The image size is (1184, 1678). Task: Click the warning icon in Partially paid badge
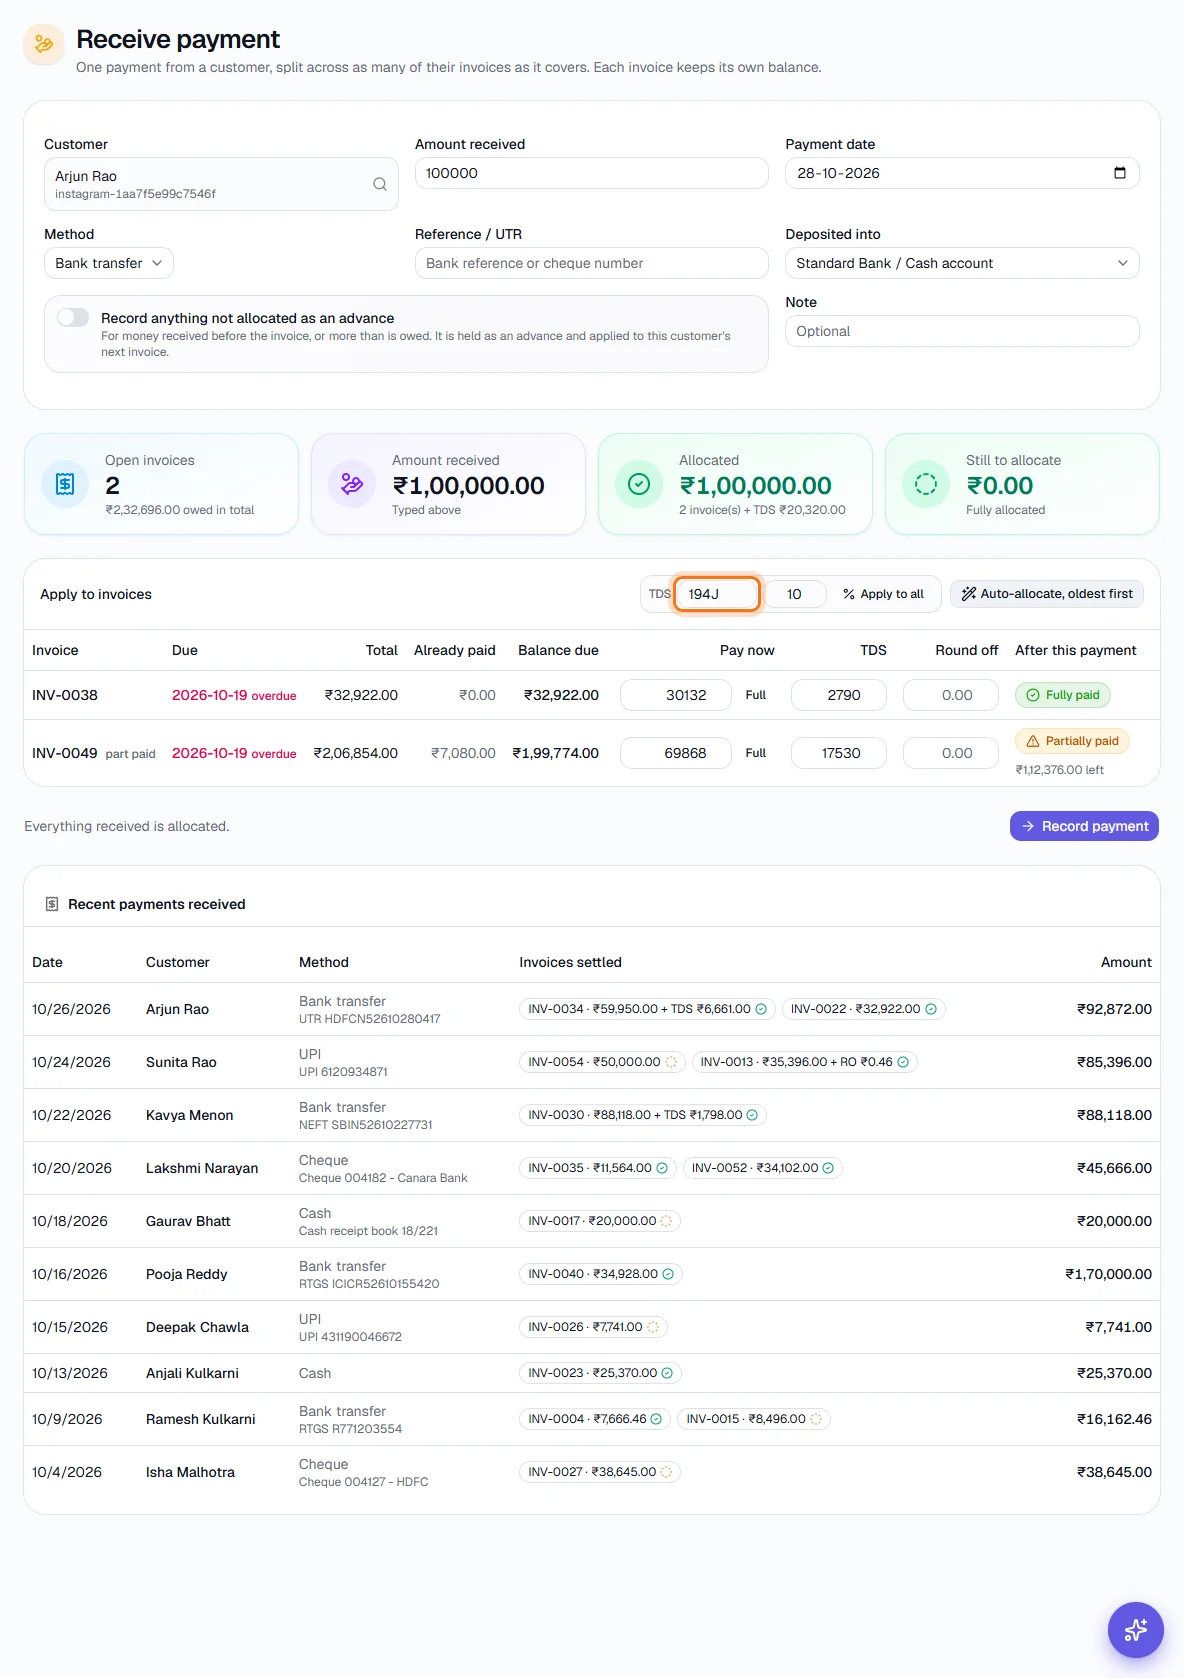(1033, 741)
